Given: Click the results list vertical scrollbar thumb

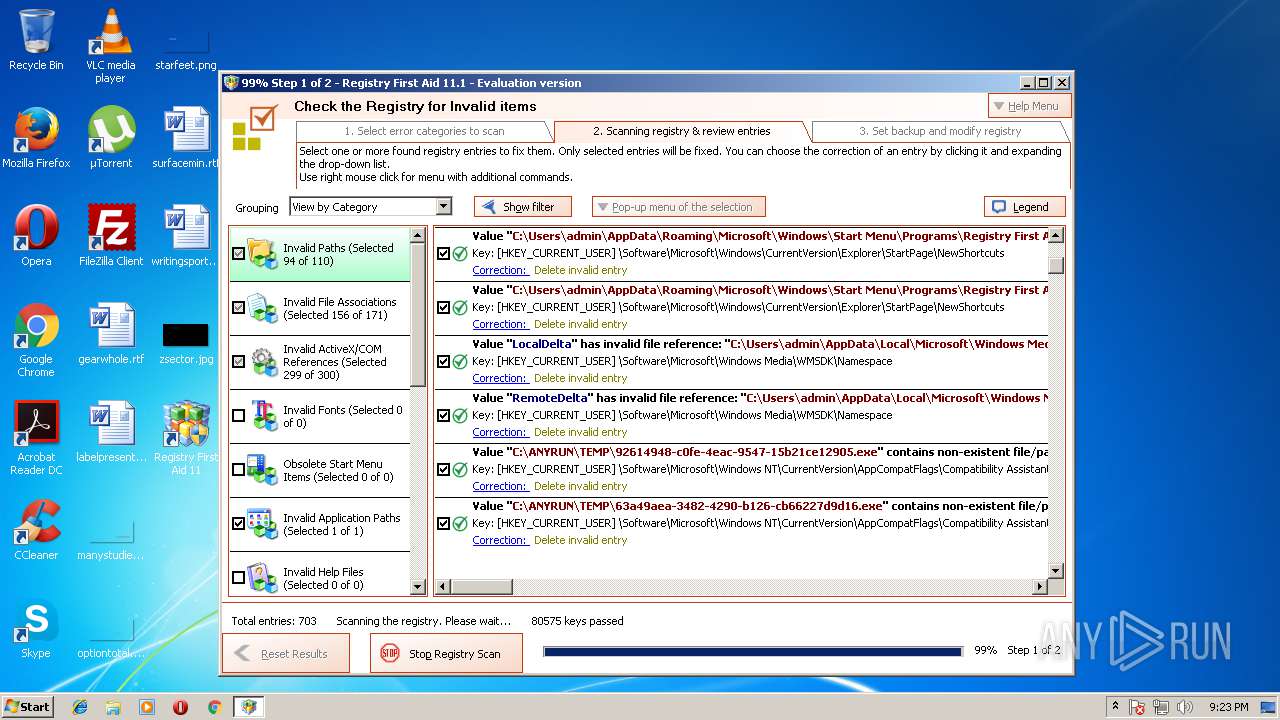Looking at the screenshot, I should 1056,265.
